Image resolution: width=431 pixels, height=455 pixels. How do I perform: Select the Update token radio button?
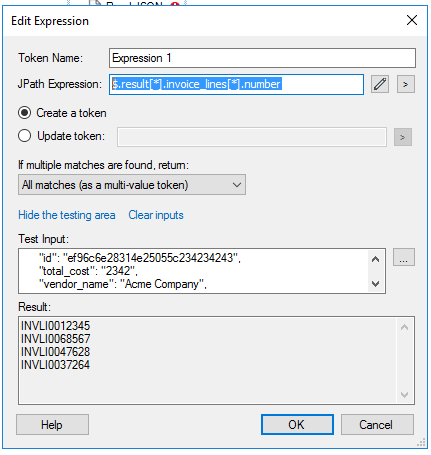click(x=25, y=136)
